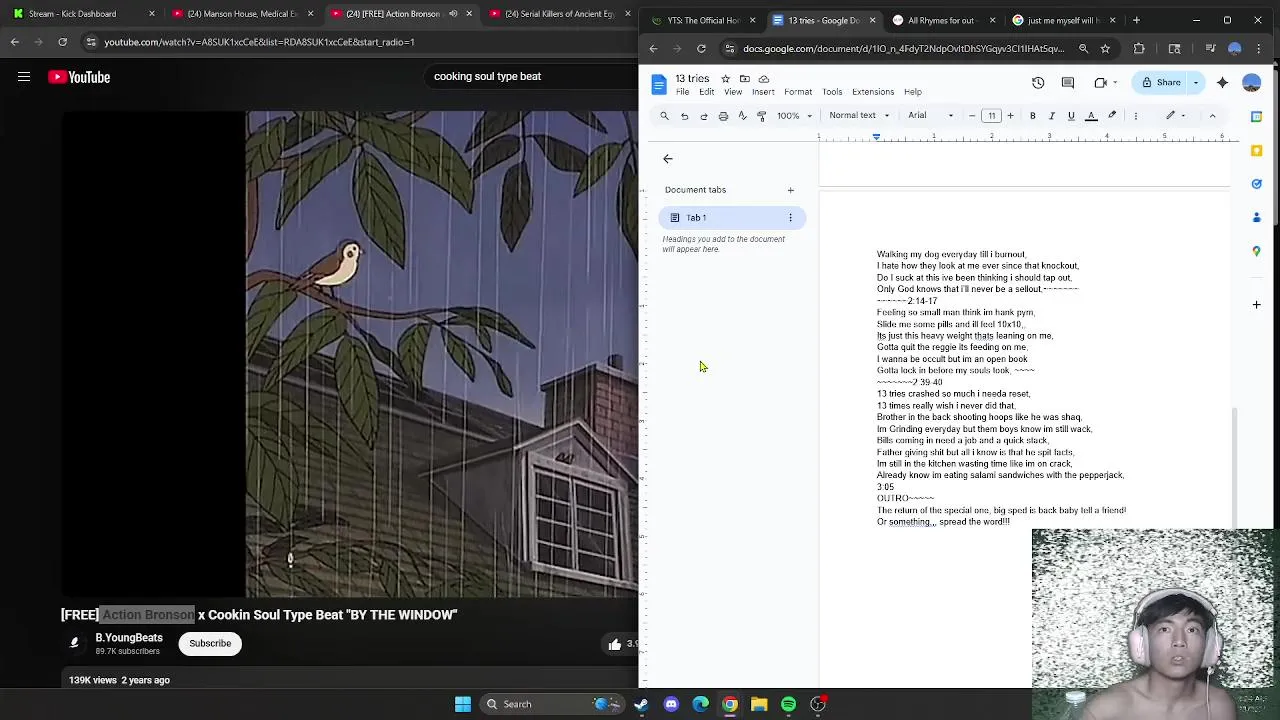Subscribe to B.YoungBeats channel
The width and height of the screenshot is (1280, 720).
[210, 643]
